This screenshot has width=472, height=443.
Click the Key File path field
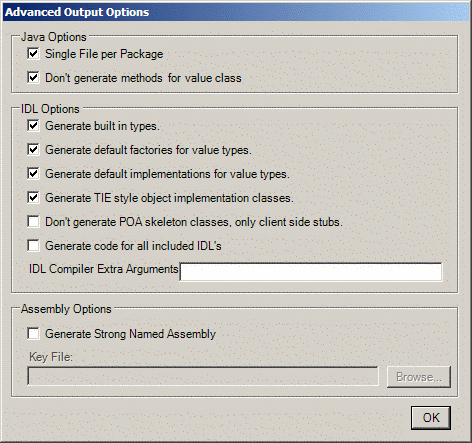pyautogui.click(x=203, y=376)
